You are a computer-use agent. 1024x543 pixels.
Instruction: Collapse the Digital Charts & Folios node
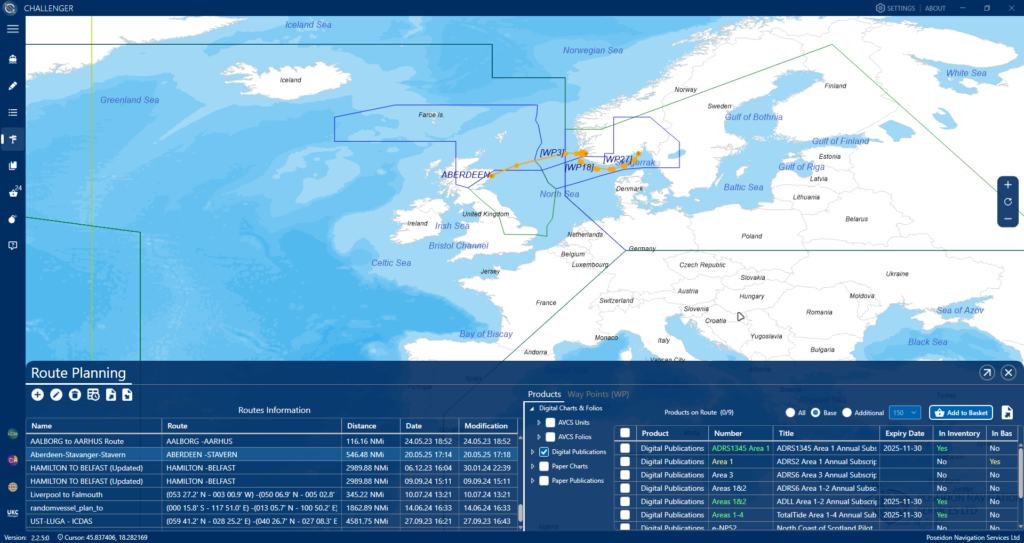click(532, 408)
